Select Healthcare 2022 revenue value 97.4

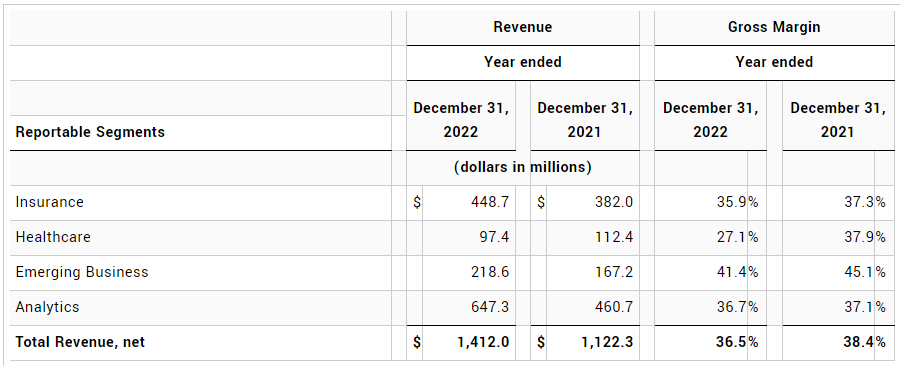coord(494,237)
